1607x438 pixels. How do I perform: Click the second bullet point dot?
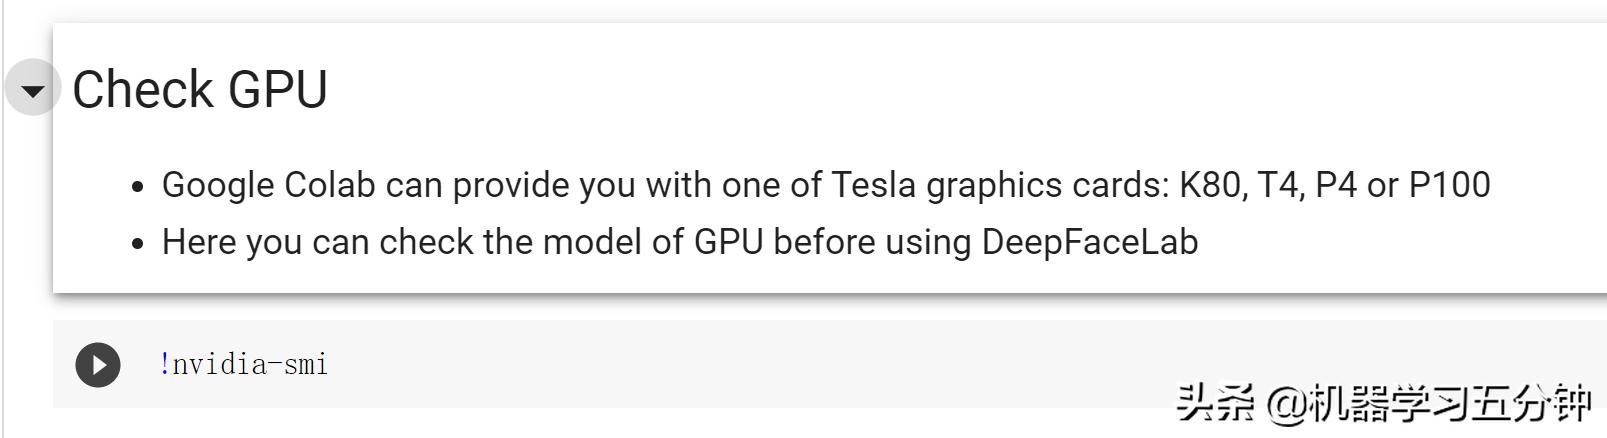pos(138,243)
